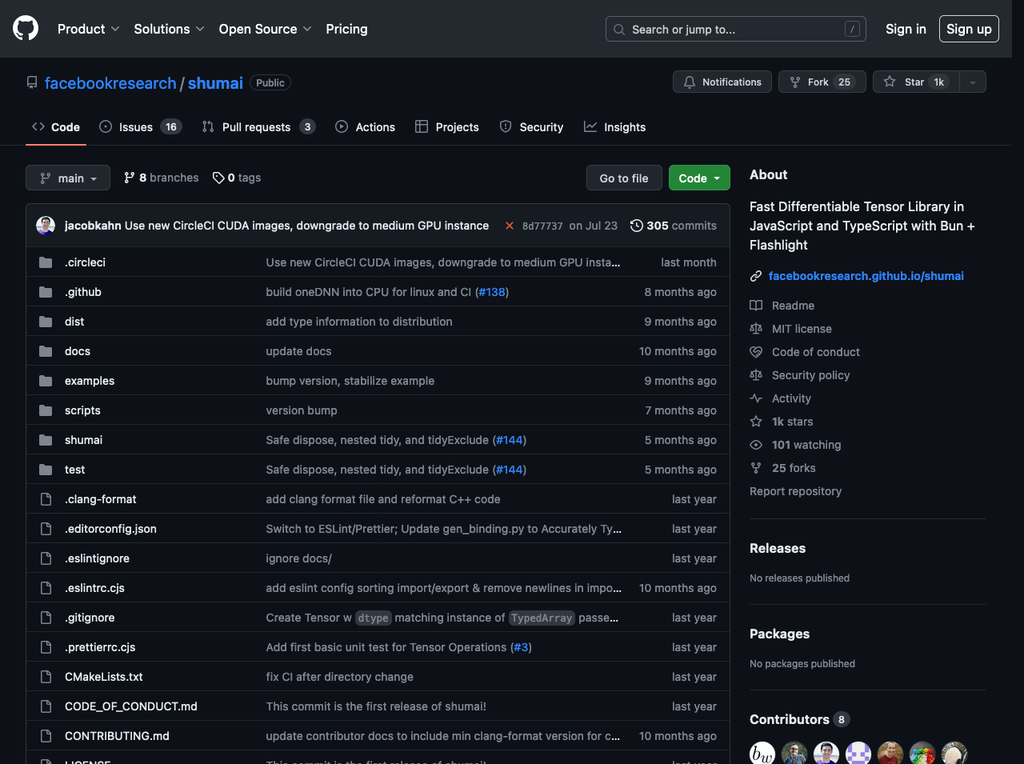Click the folder icon beside scripts
Viewport: 1024px width, 764px height.
46,410
